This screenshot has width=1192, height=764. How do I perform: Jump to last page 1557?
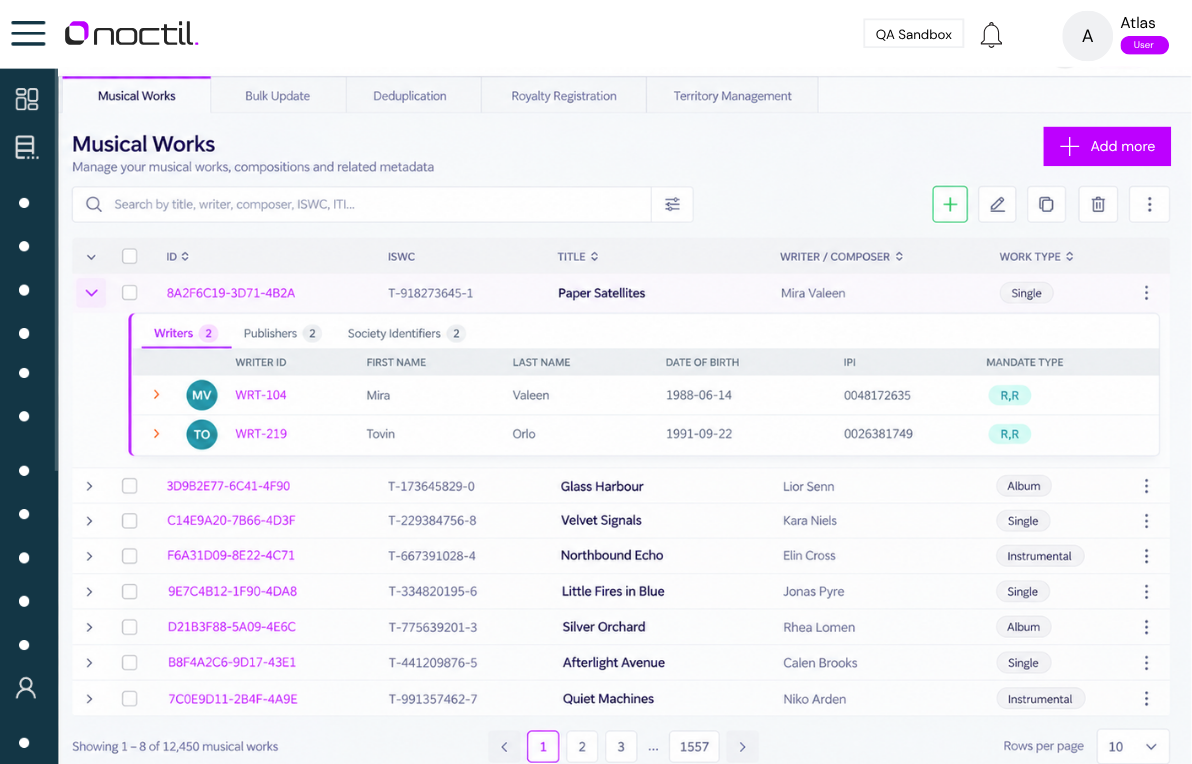694,747
